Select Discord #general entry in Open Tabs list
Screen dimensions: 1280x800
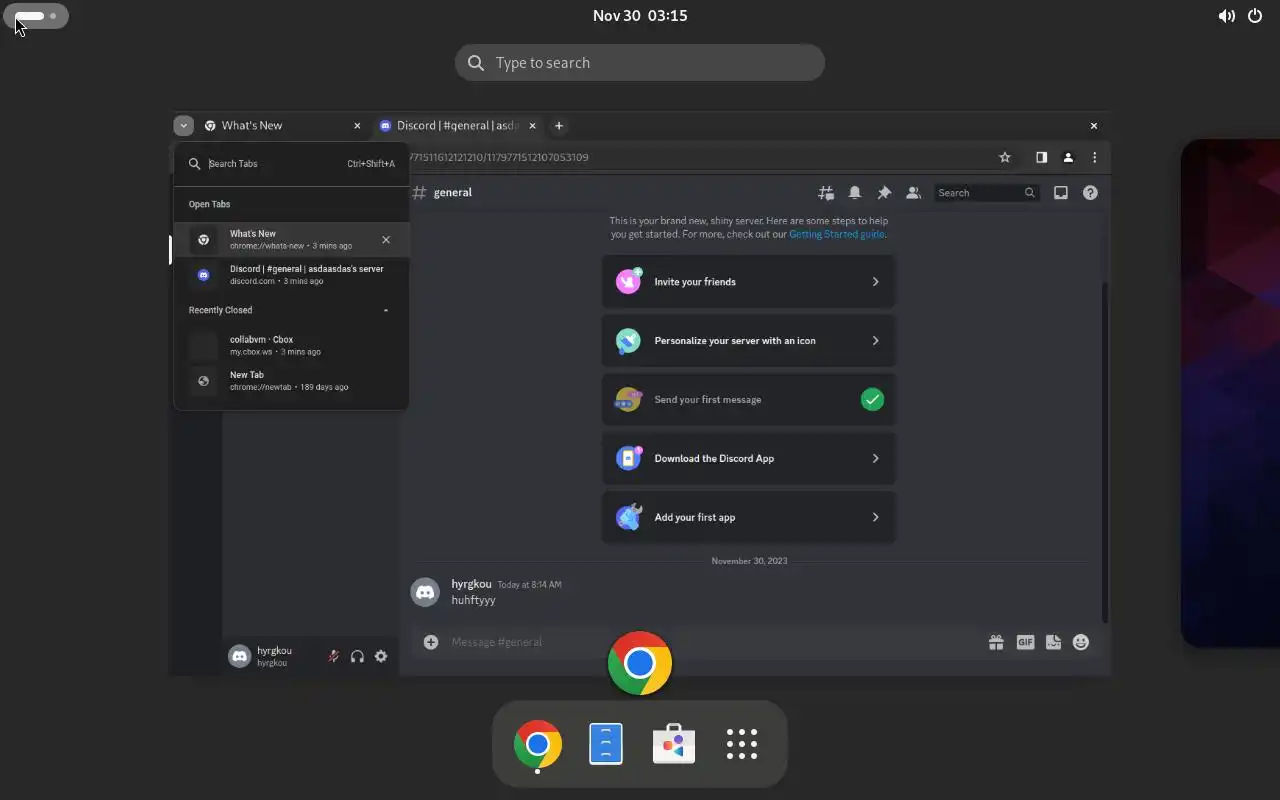coord(291,275)
